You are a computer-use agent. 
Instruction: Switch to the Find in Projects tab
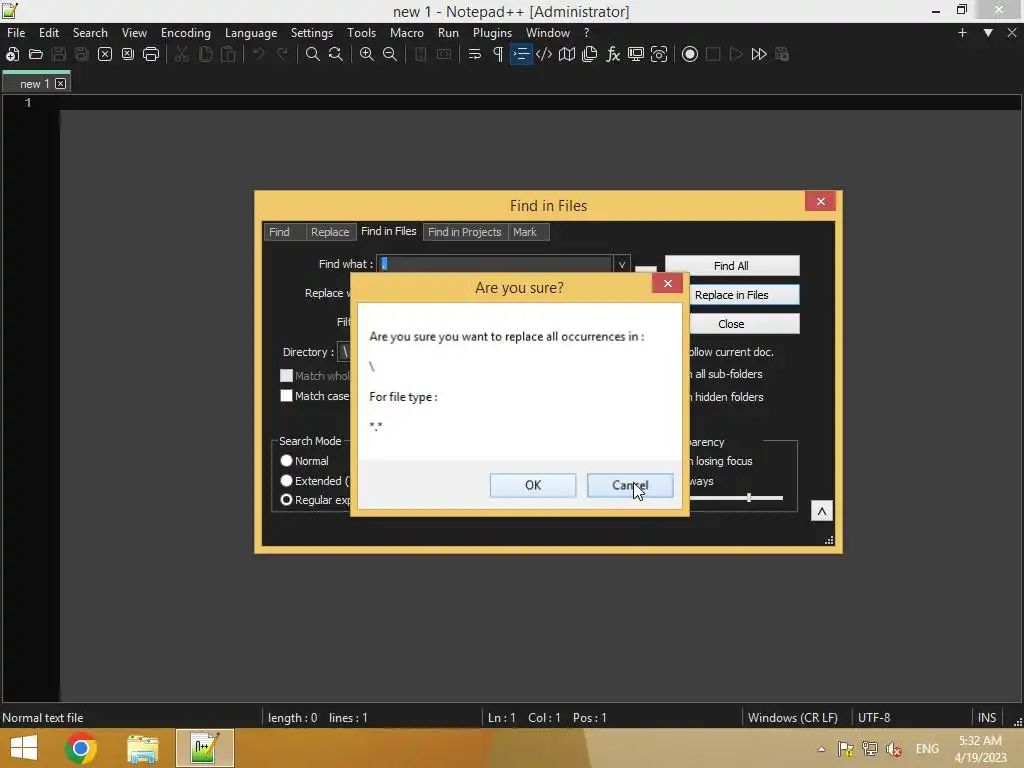click(x=464, y=232)
